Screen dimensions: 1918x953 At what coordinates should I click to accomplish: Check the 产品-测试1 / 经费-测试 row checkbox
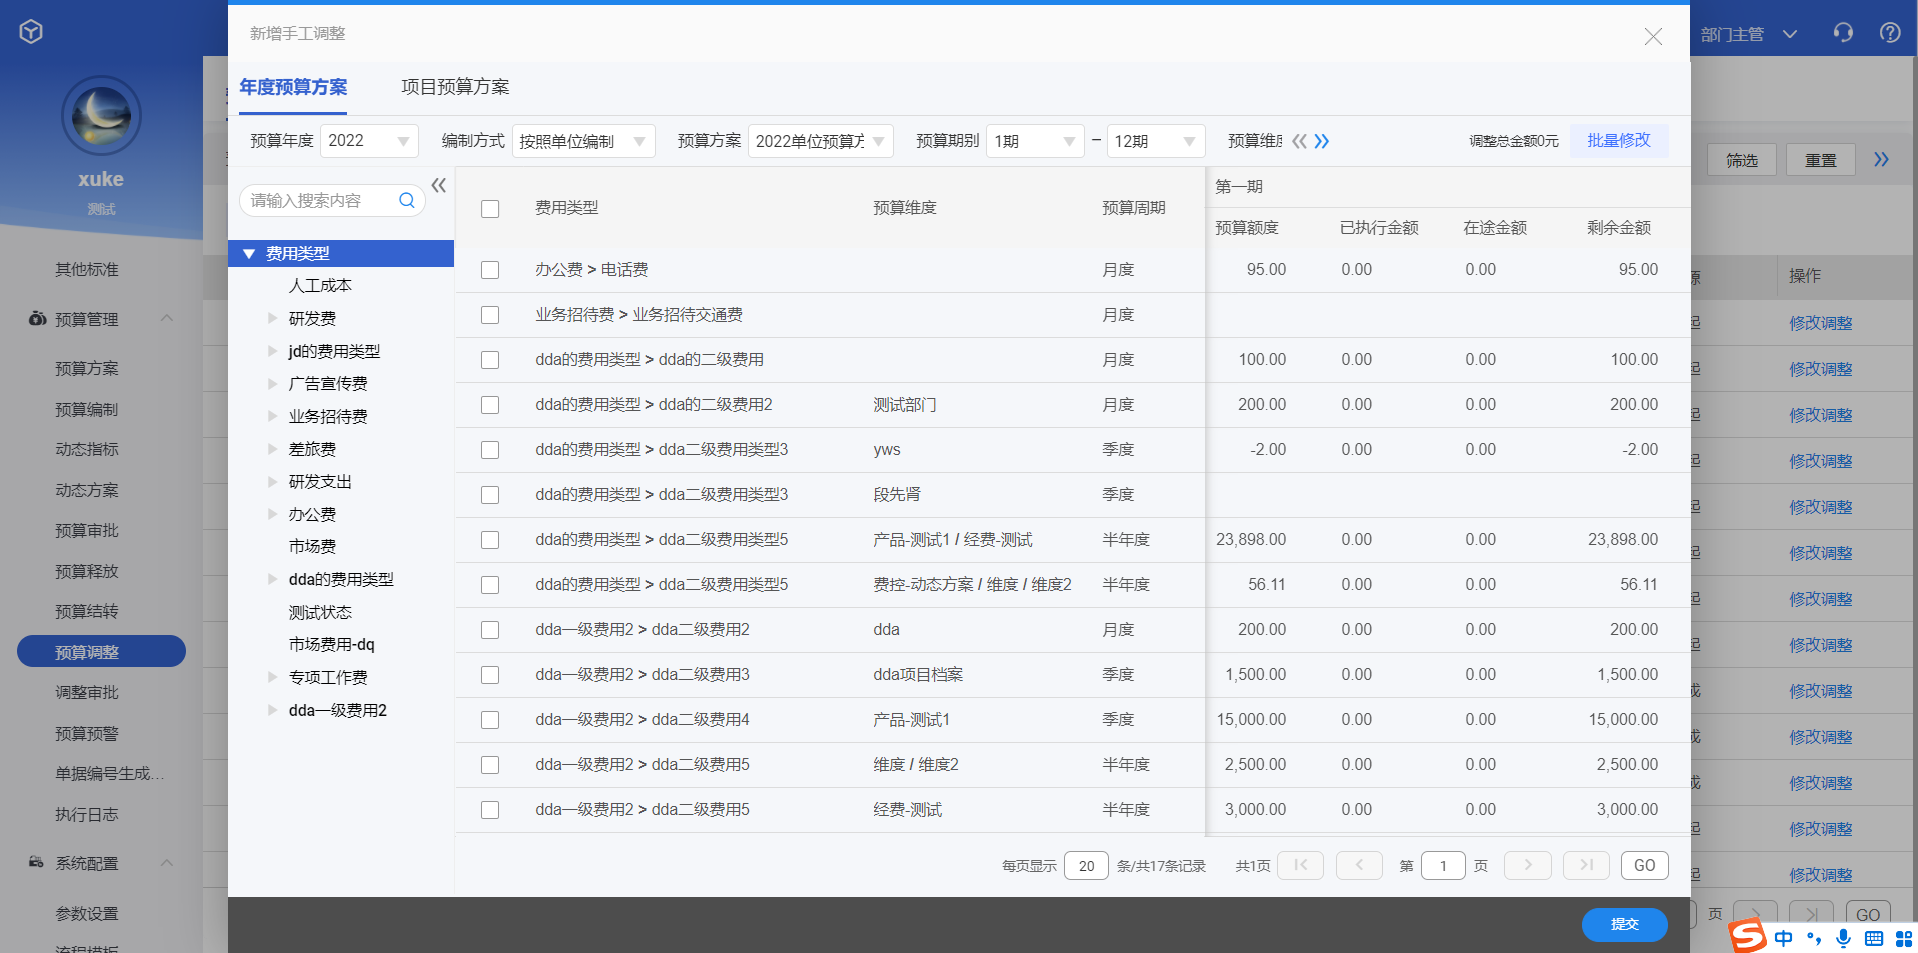tap(490, 540)
